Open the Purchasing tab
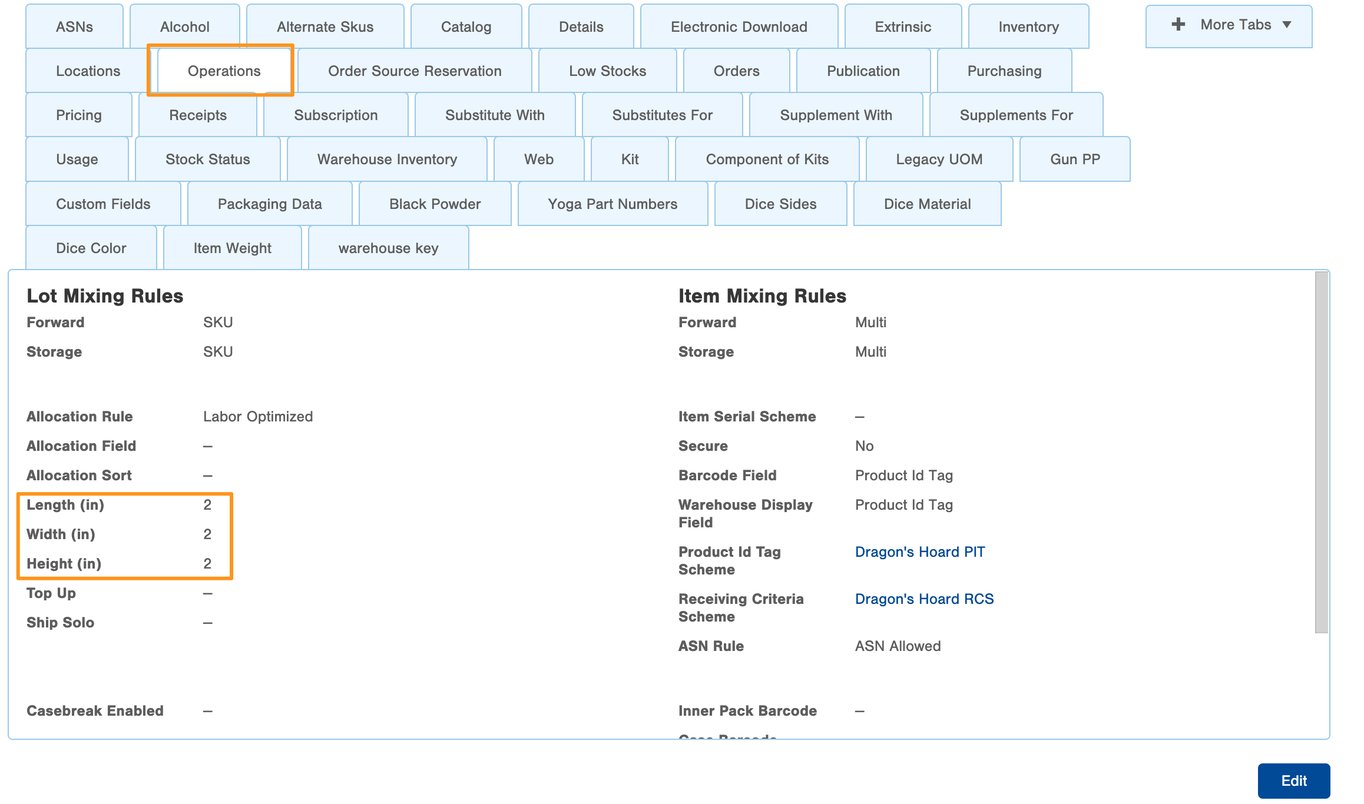The height and width of the screenshot is (804, 1364). 1004,71
